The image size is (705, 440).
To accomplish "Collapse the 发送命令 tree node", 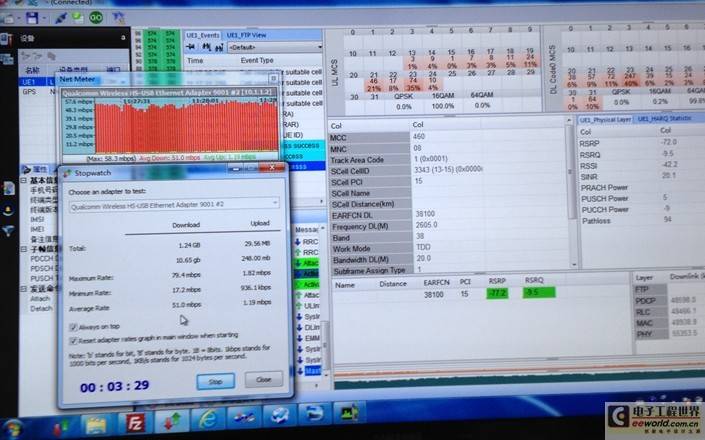I will tap(23, 289).
